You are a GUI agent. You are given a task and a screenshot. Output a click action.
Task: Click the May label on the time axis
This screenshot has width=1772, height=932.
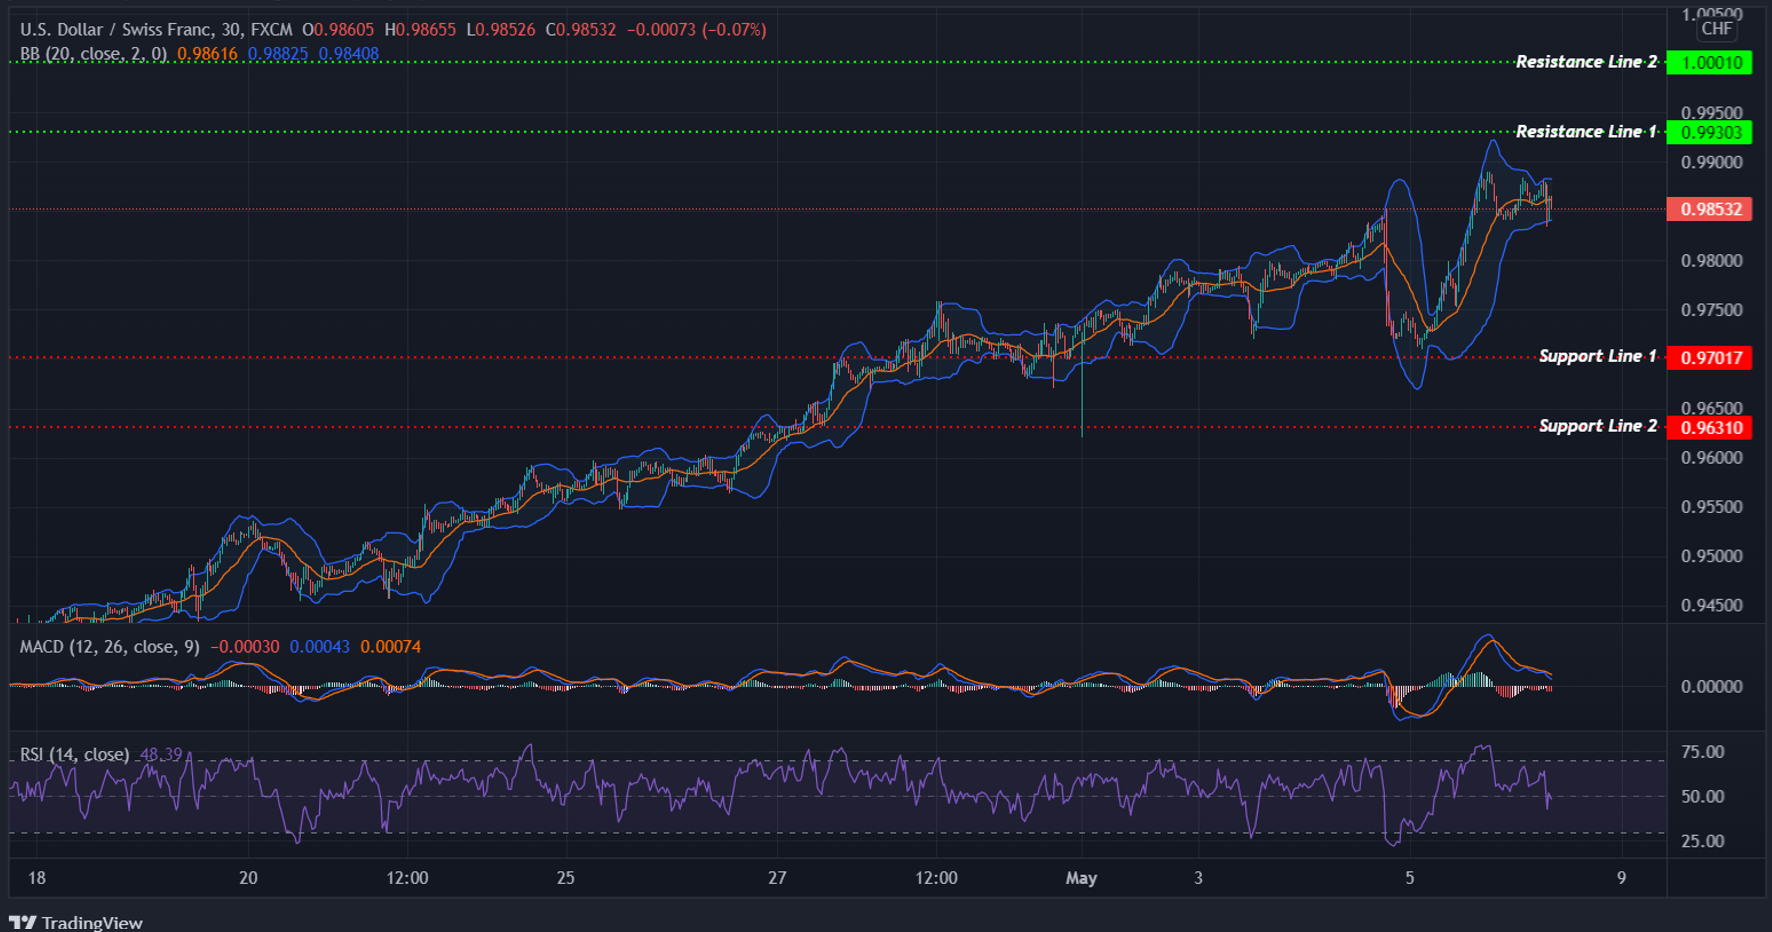point(1081,878)
